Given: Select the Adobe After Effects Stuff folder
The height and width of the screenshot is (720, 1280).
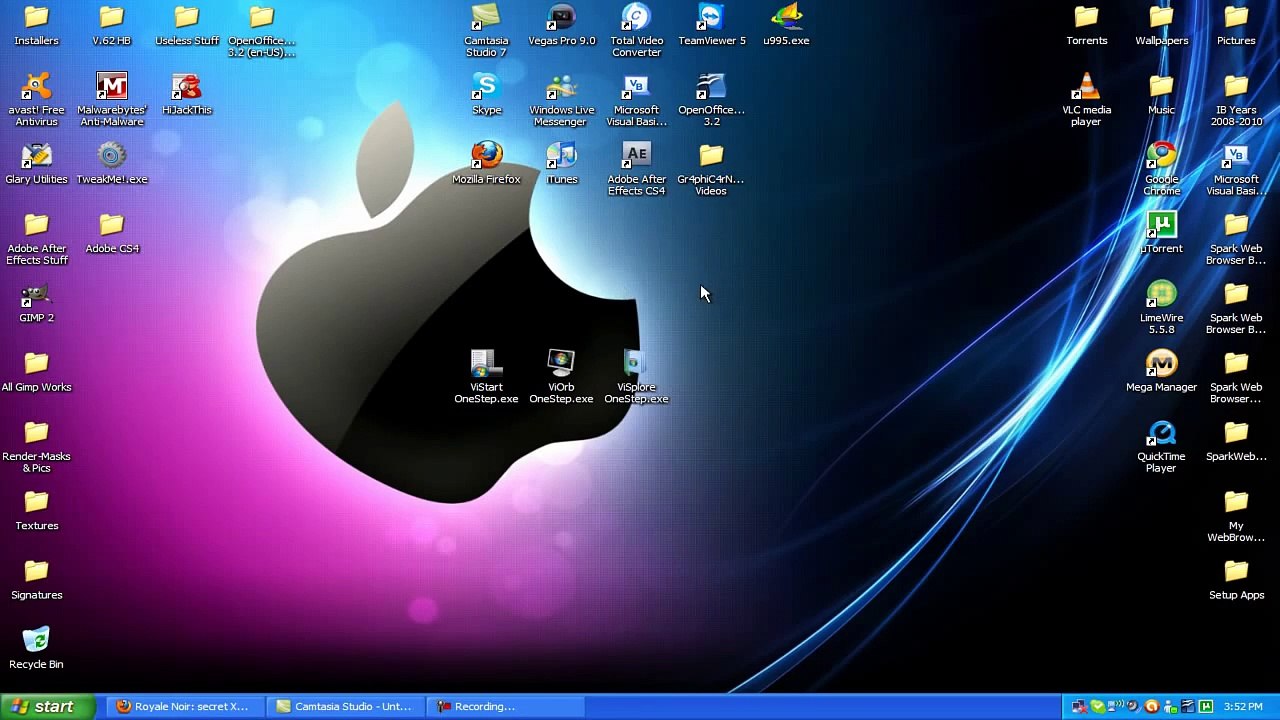Looking at the screenshot, I should tap(36, 238).
